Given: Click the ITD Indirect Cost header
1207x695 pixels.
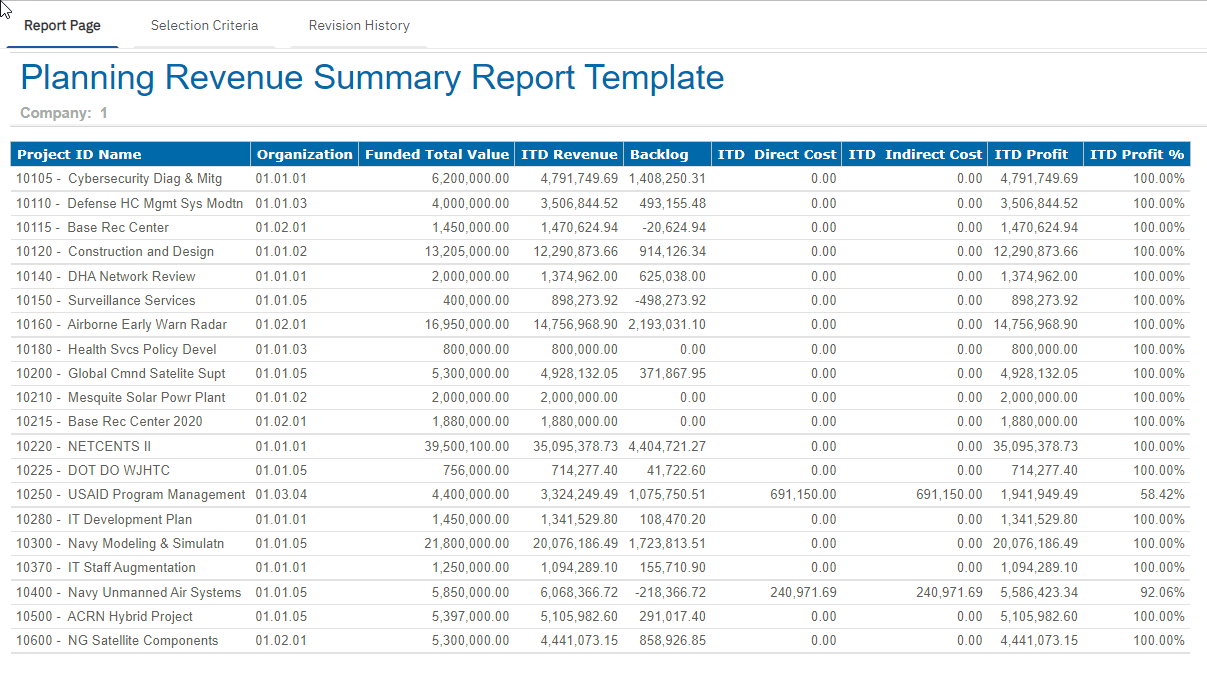Looking at the screenshot, I should [915, 154].
